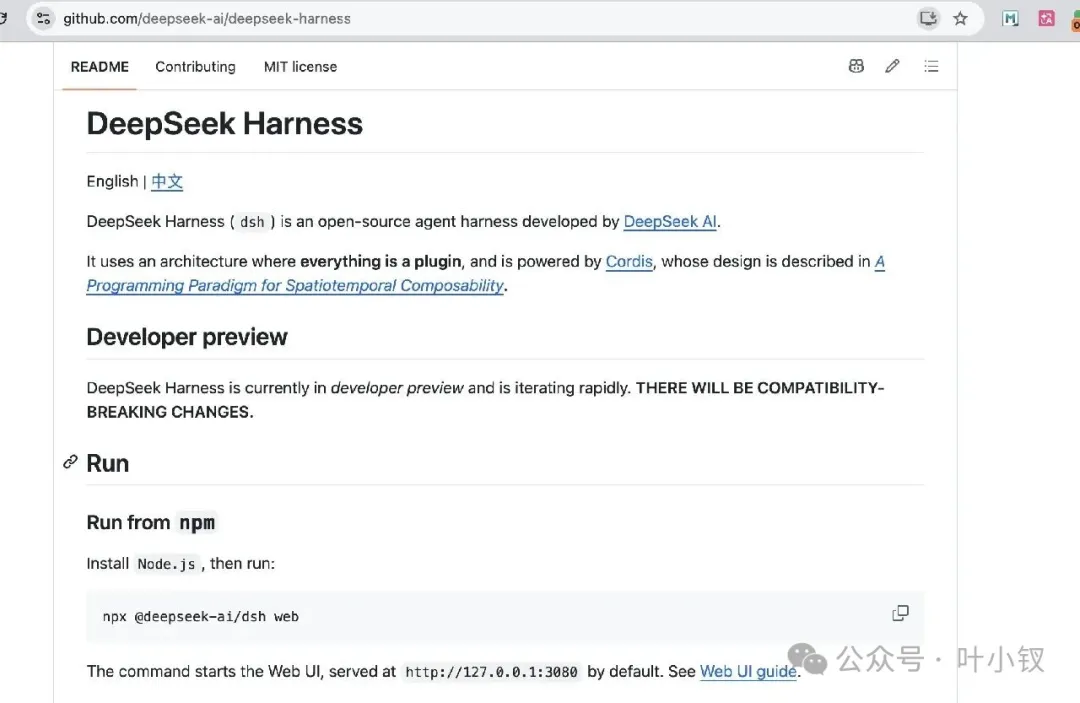Open the Web UI guide link
The height and width of the screenshot is (703, 1080).
click(x=748, y=671)
